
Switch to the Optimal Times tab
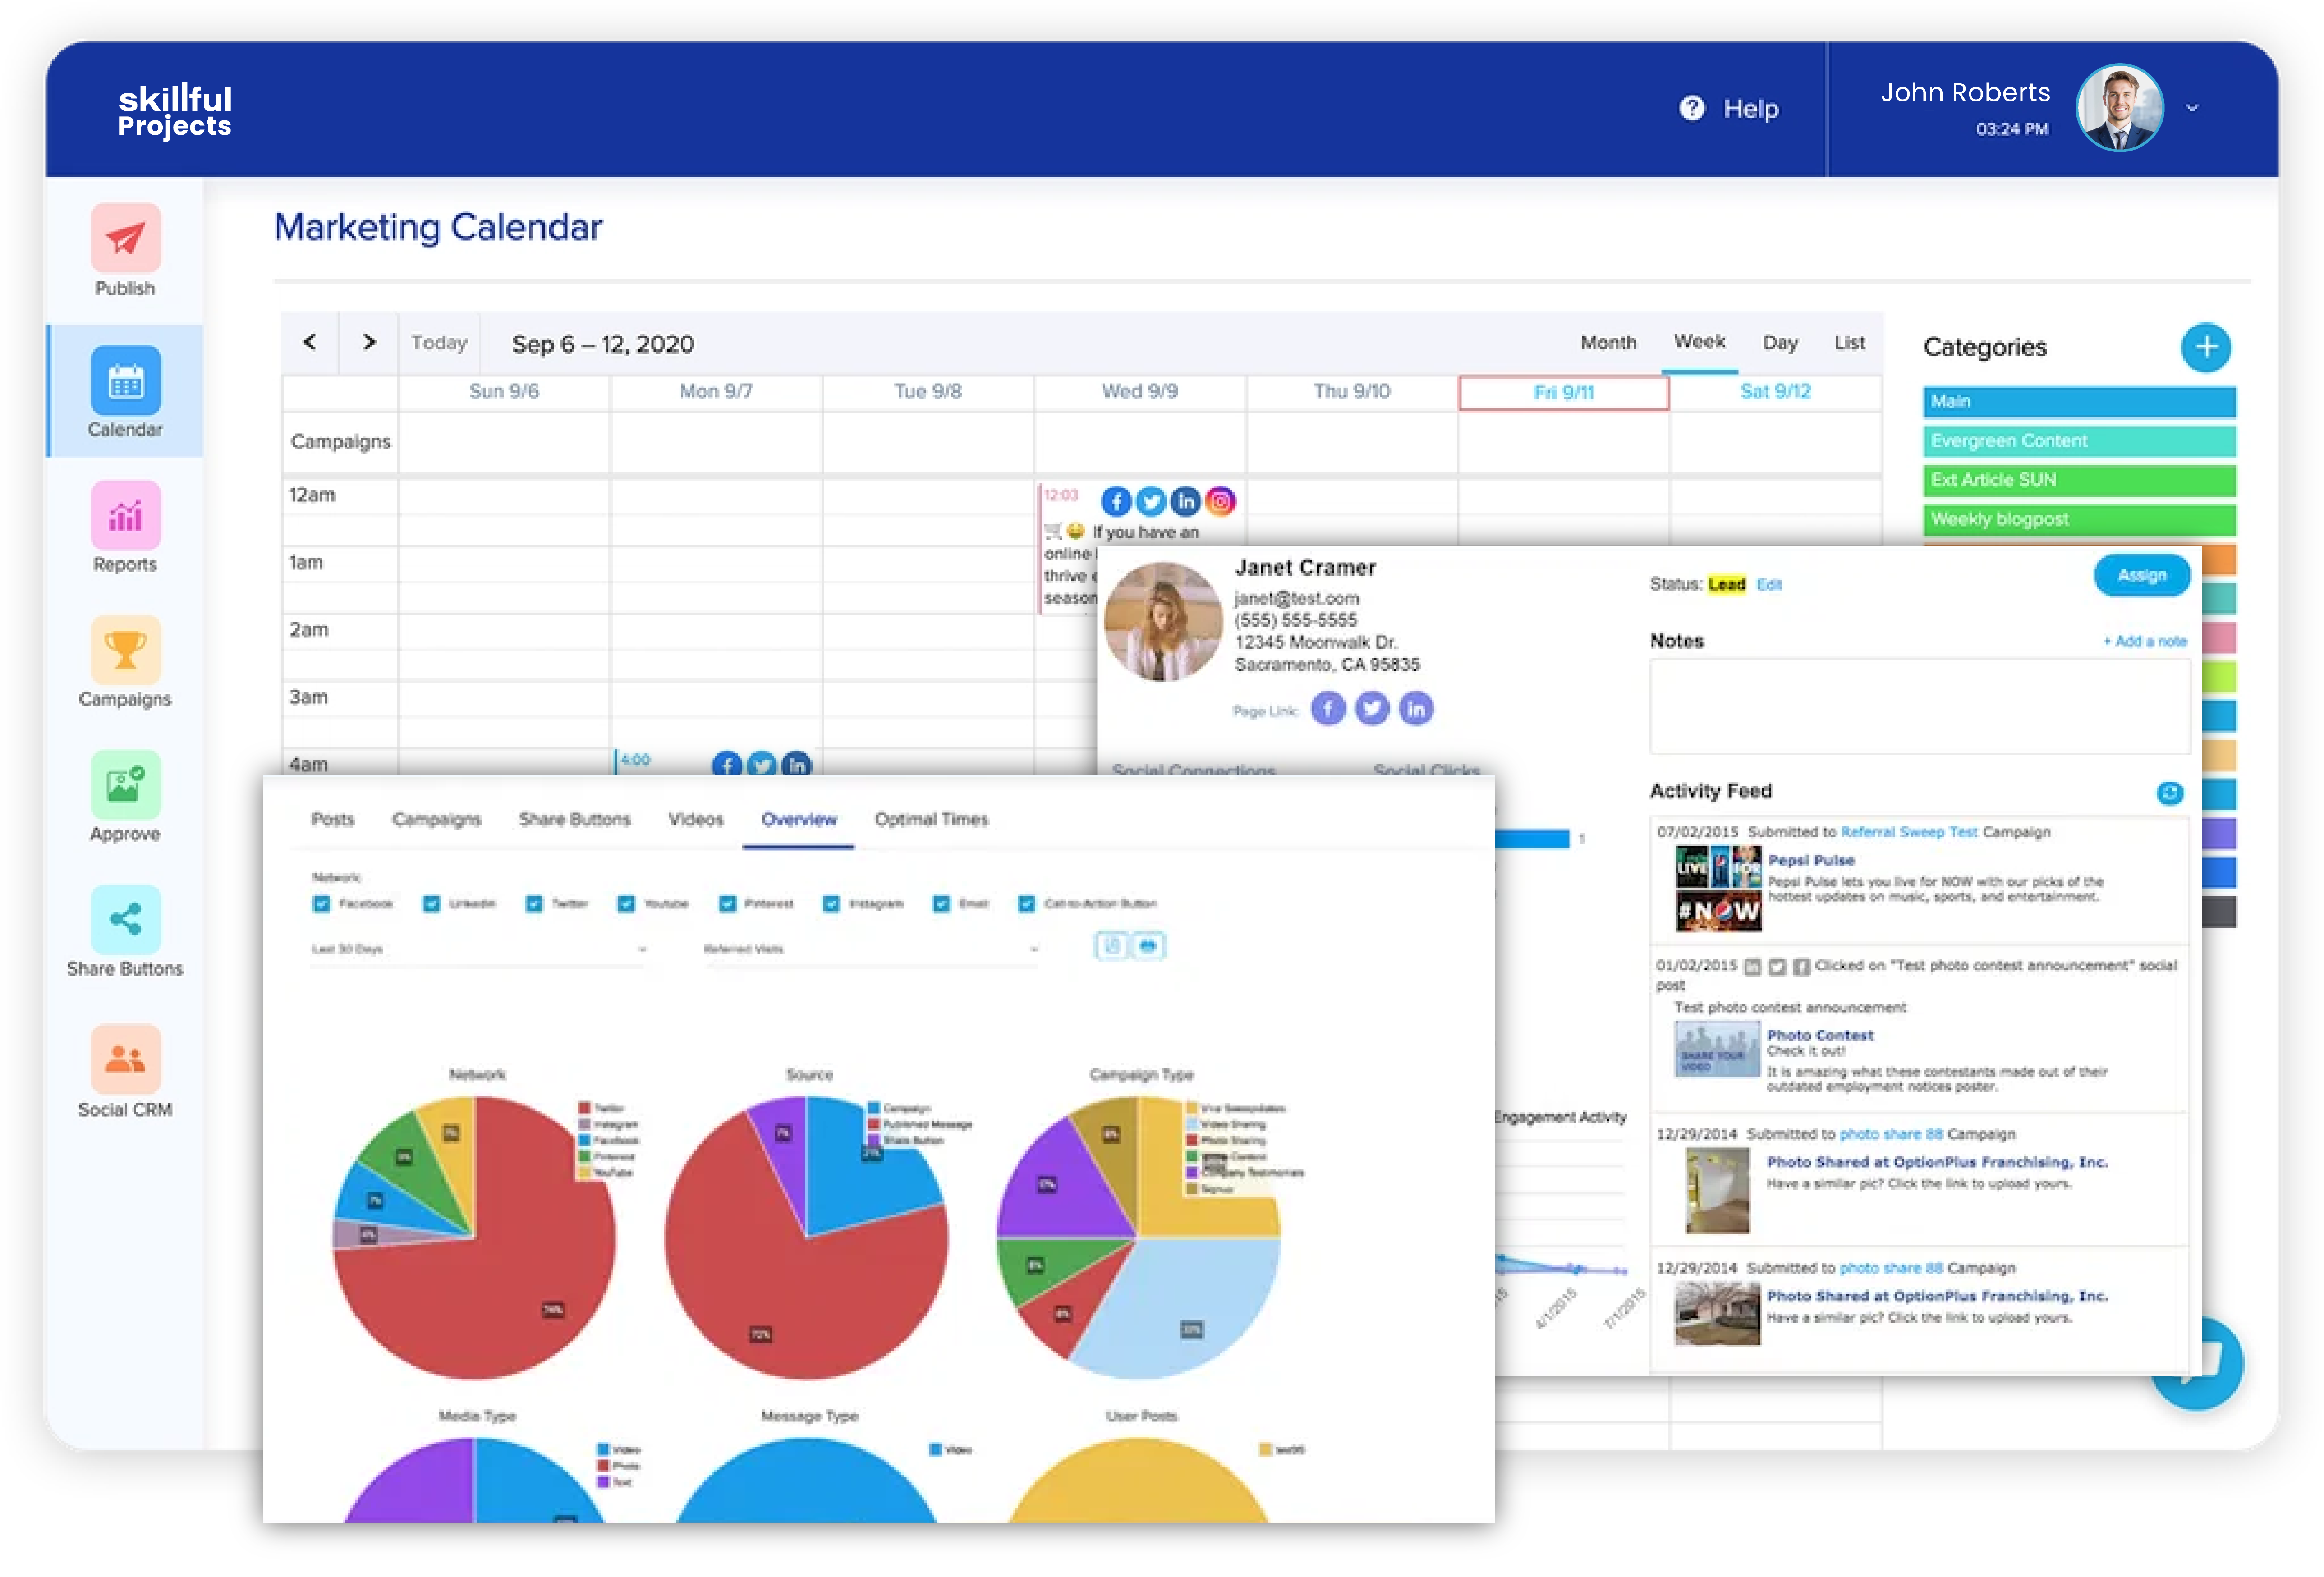[931, 820]
